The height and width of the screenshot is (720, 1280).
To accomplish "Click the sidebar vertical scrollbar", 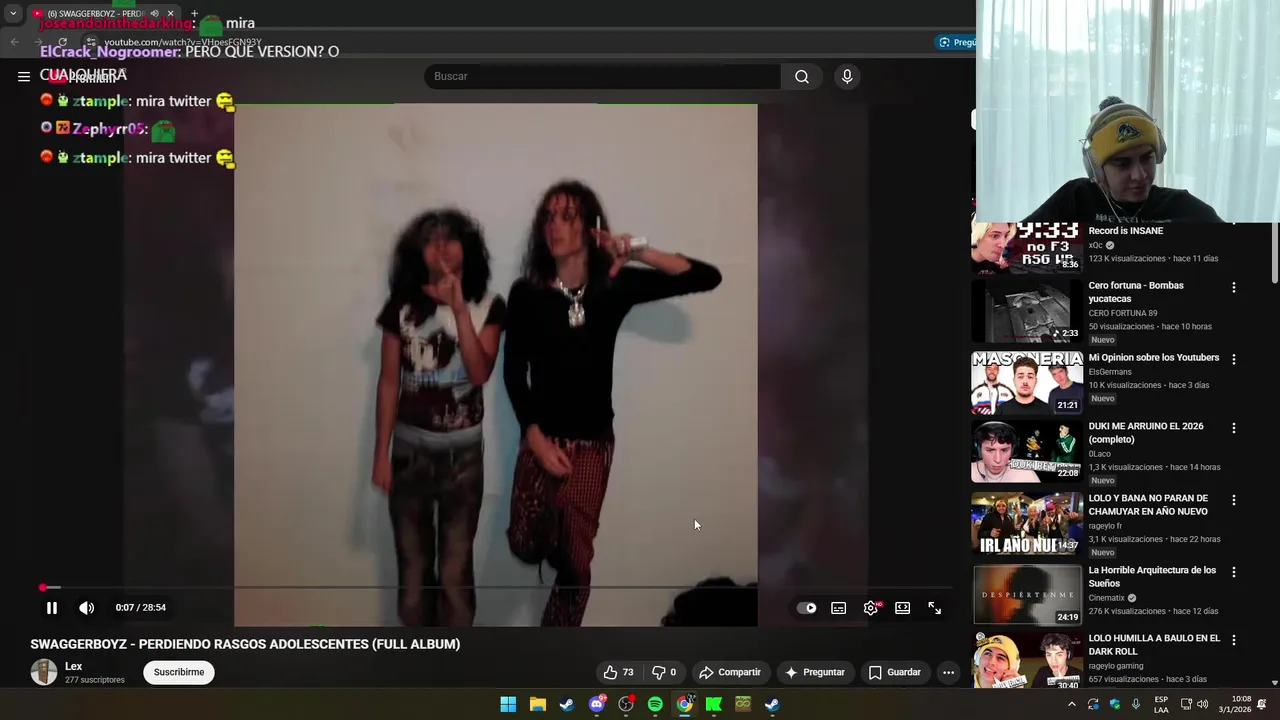I will [1274, 255].
